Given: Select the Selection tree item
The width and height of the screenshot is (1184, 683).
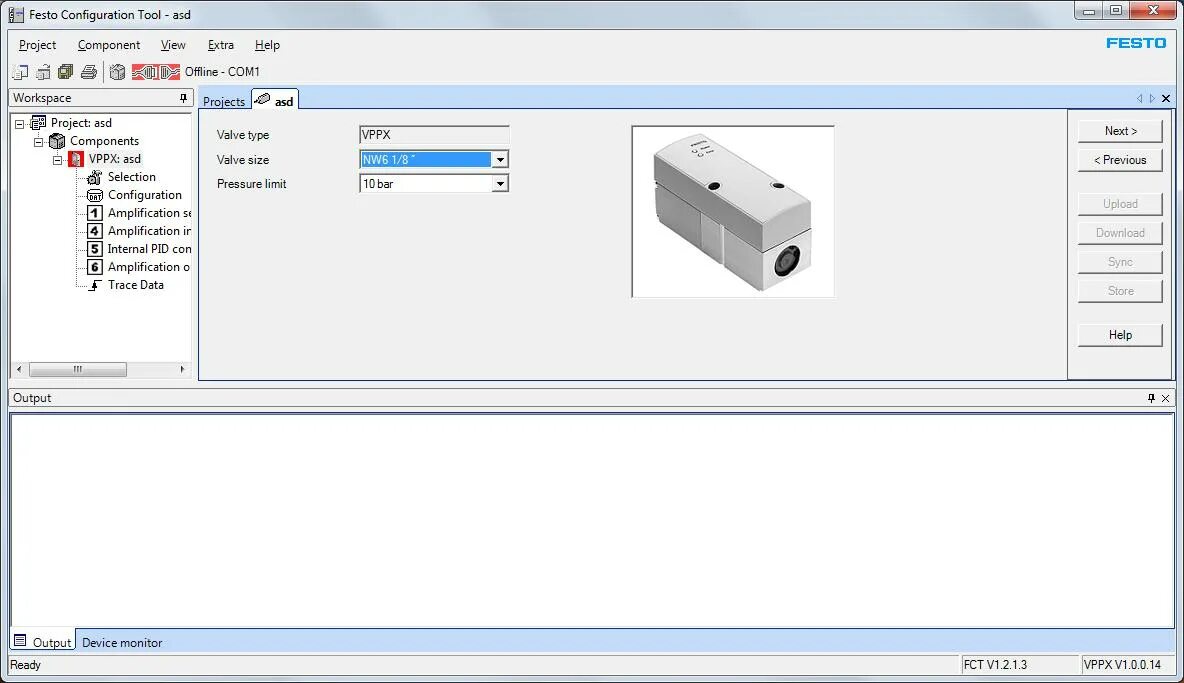Looking at the screenshot, I should 131,177.
